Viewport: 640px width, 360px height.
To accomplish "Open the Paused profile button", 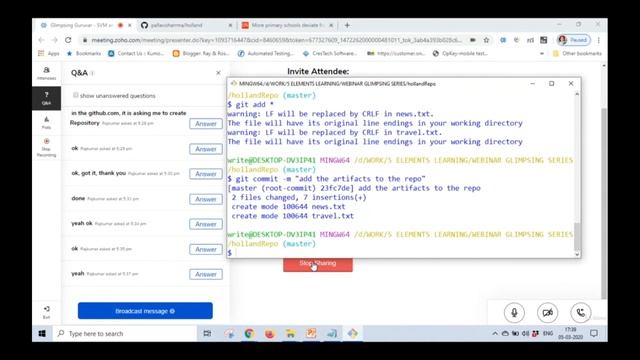I will [573, 40].
